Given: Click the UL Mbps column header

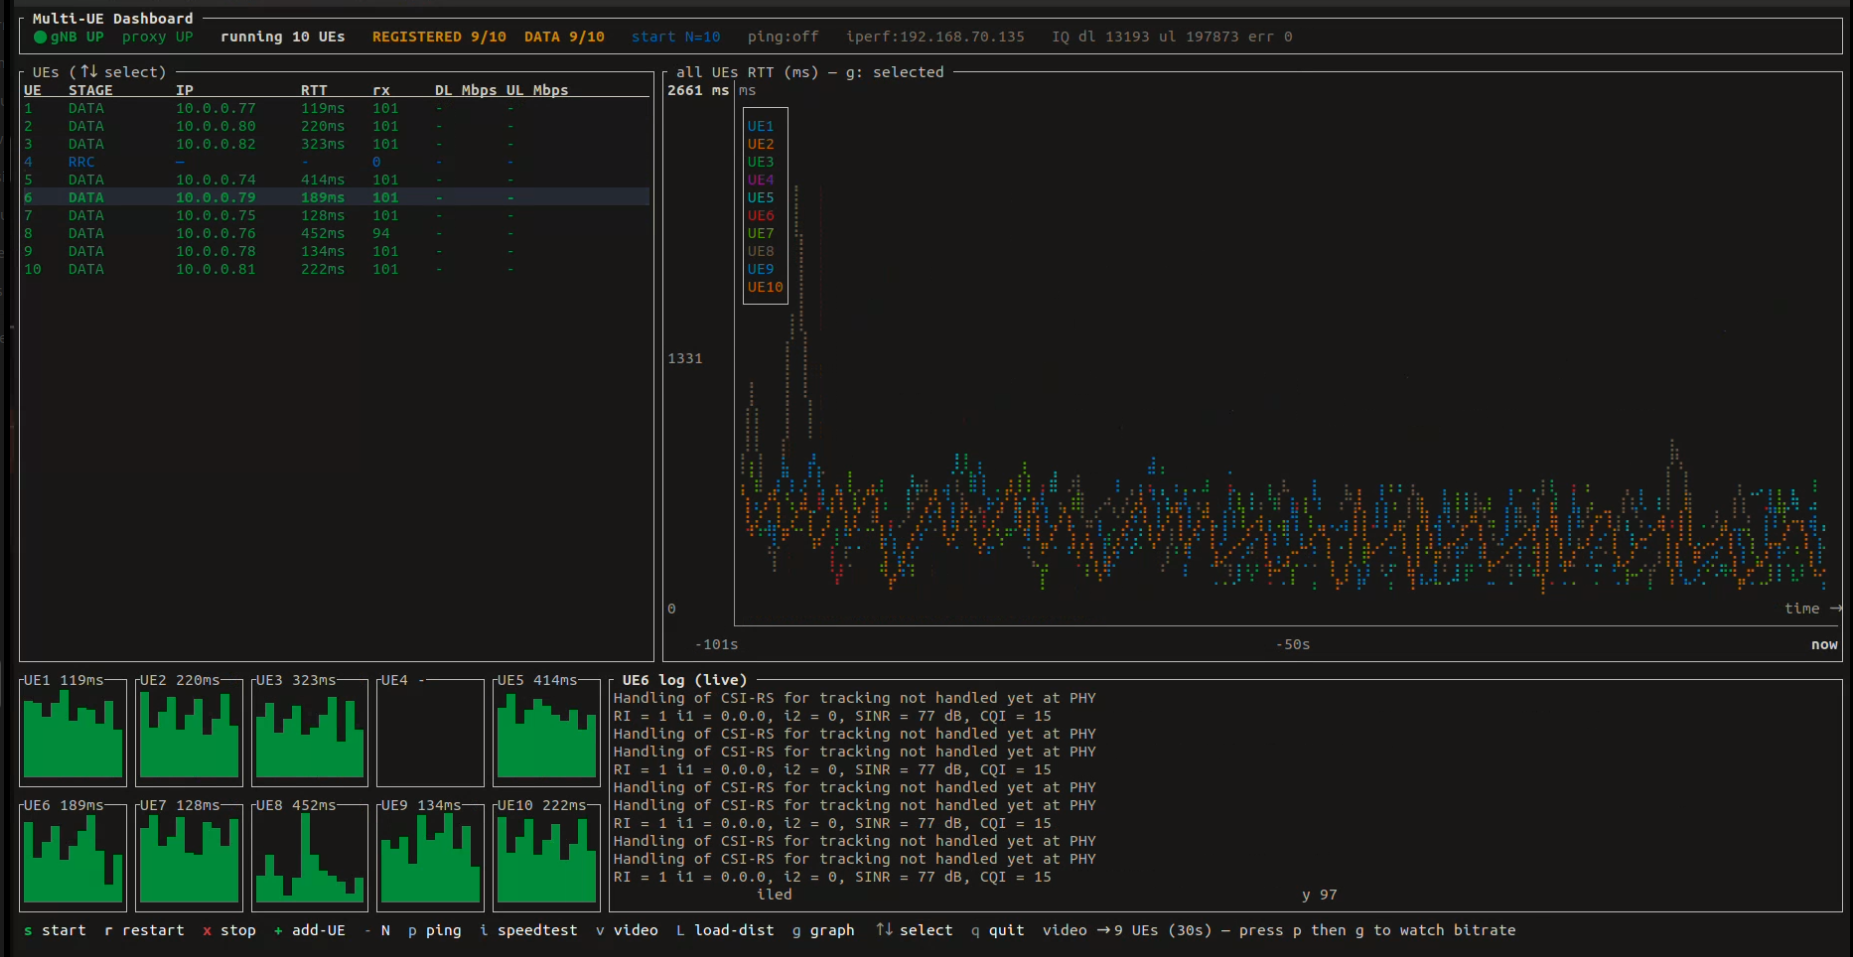Looking at the screenshot, I should [x=537, y=90].
